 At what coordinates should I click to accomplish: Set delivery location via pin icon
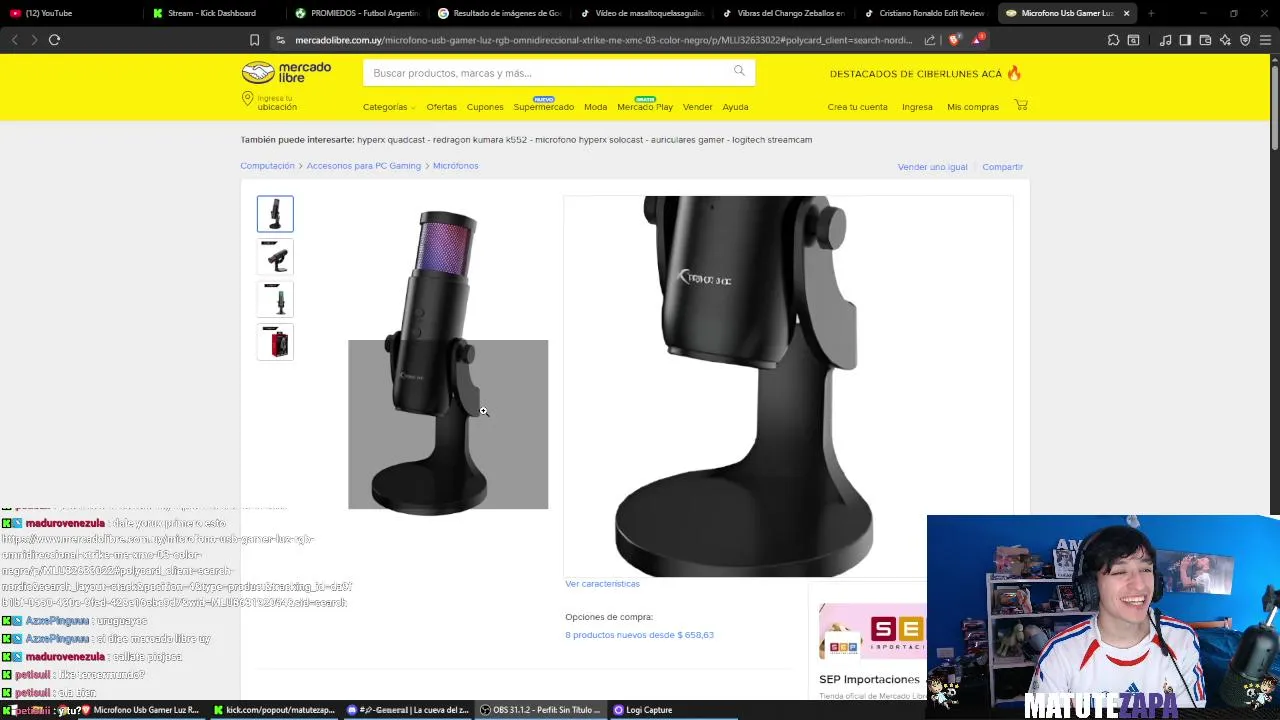(x=247, y=99)
